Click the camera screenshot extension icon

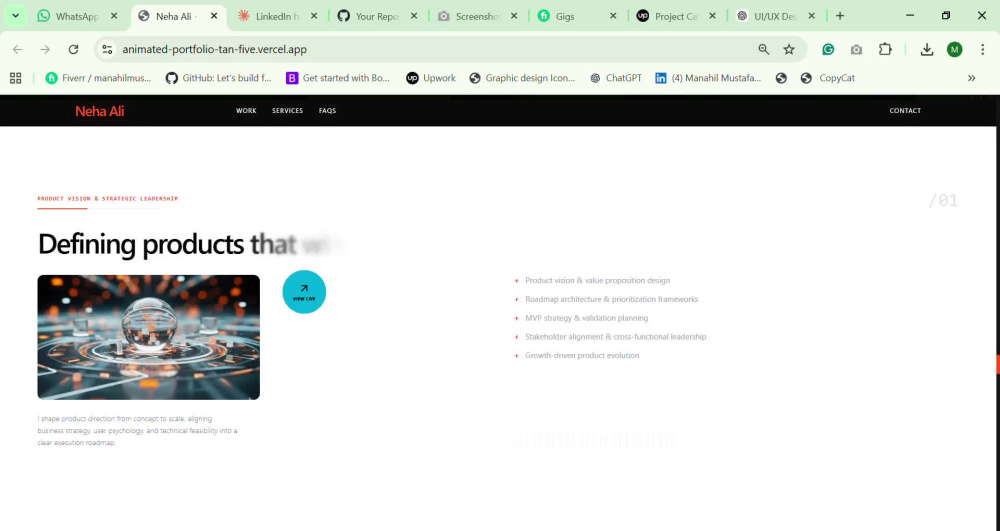point(857,49)
